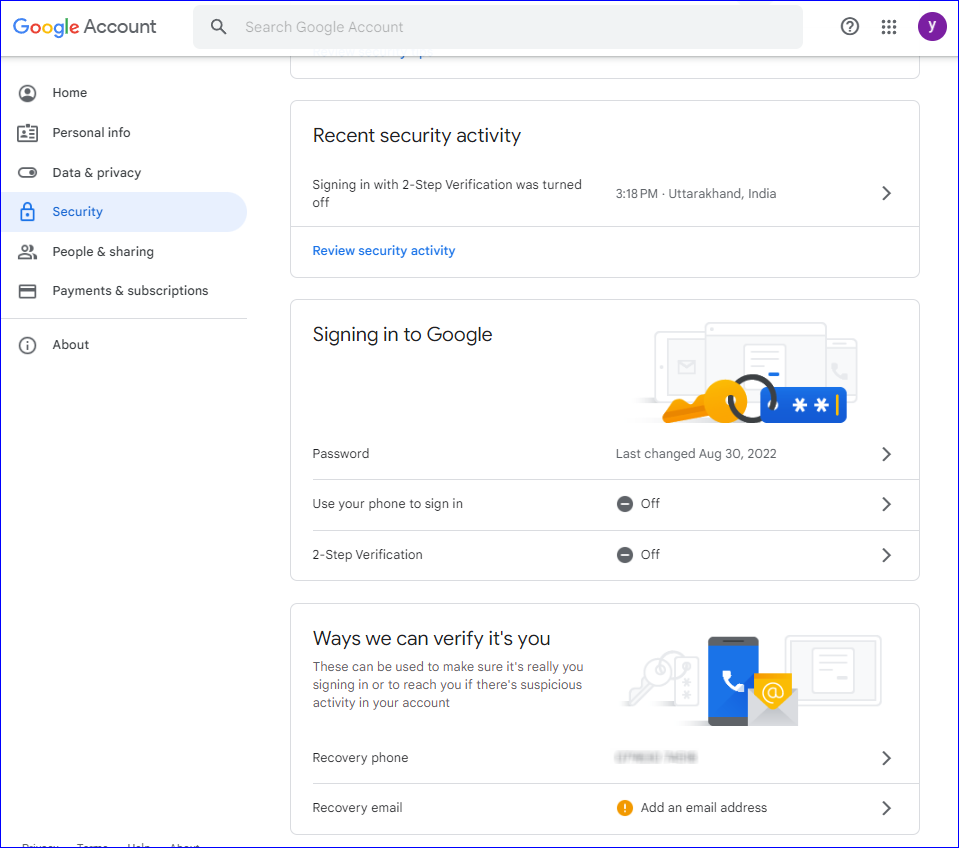Click the warning icon beside Recovery email
The width and height of the screenshot is (959, 848).
[x=626, y=807]
